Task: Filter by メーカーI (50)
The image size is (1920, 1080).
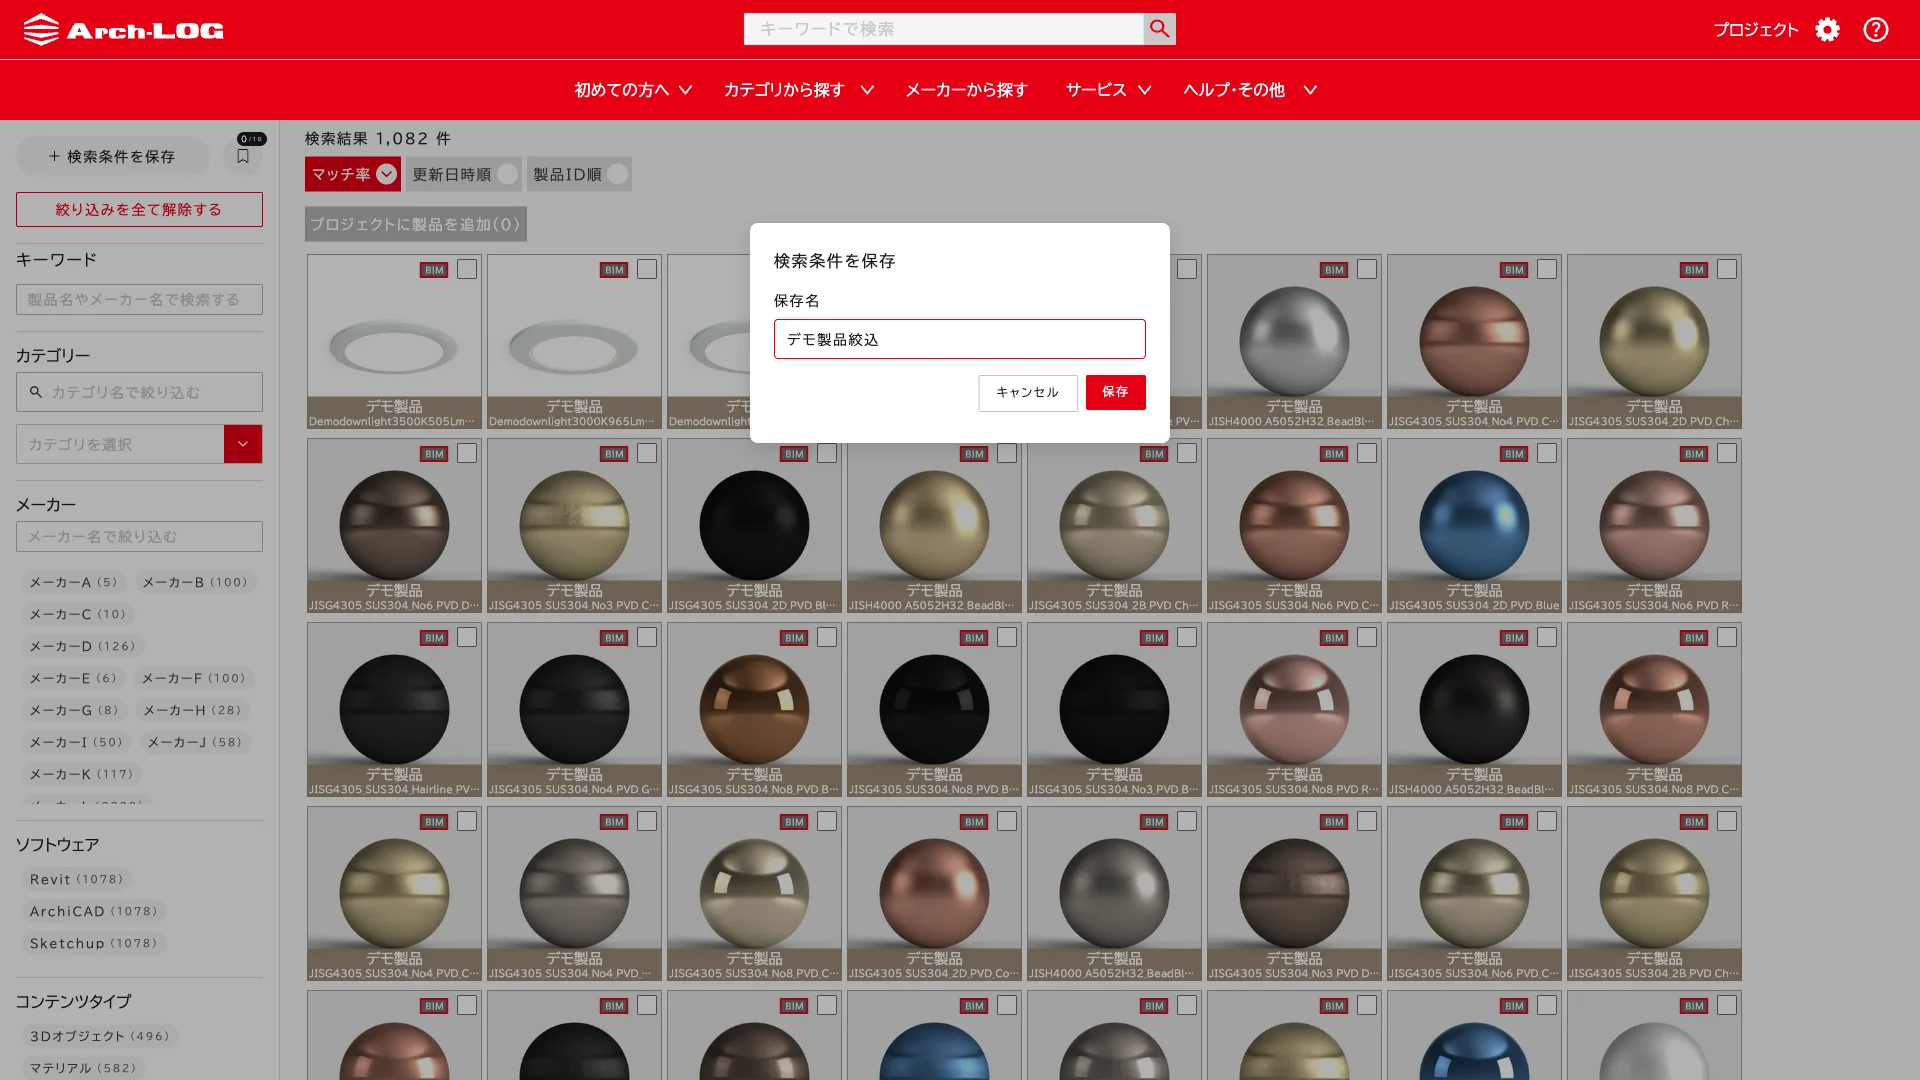Action: point(76,742)
